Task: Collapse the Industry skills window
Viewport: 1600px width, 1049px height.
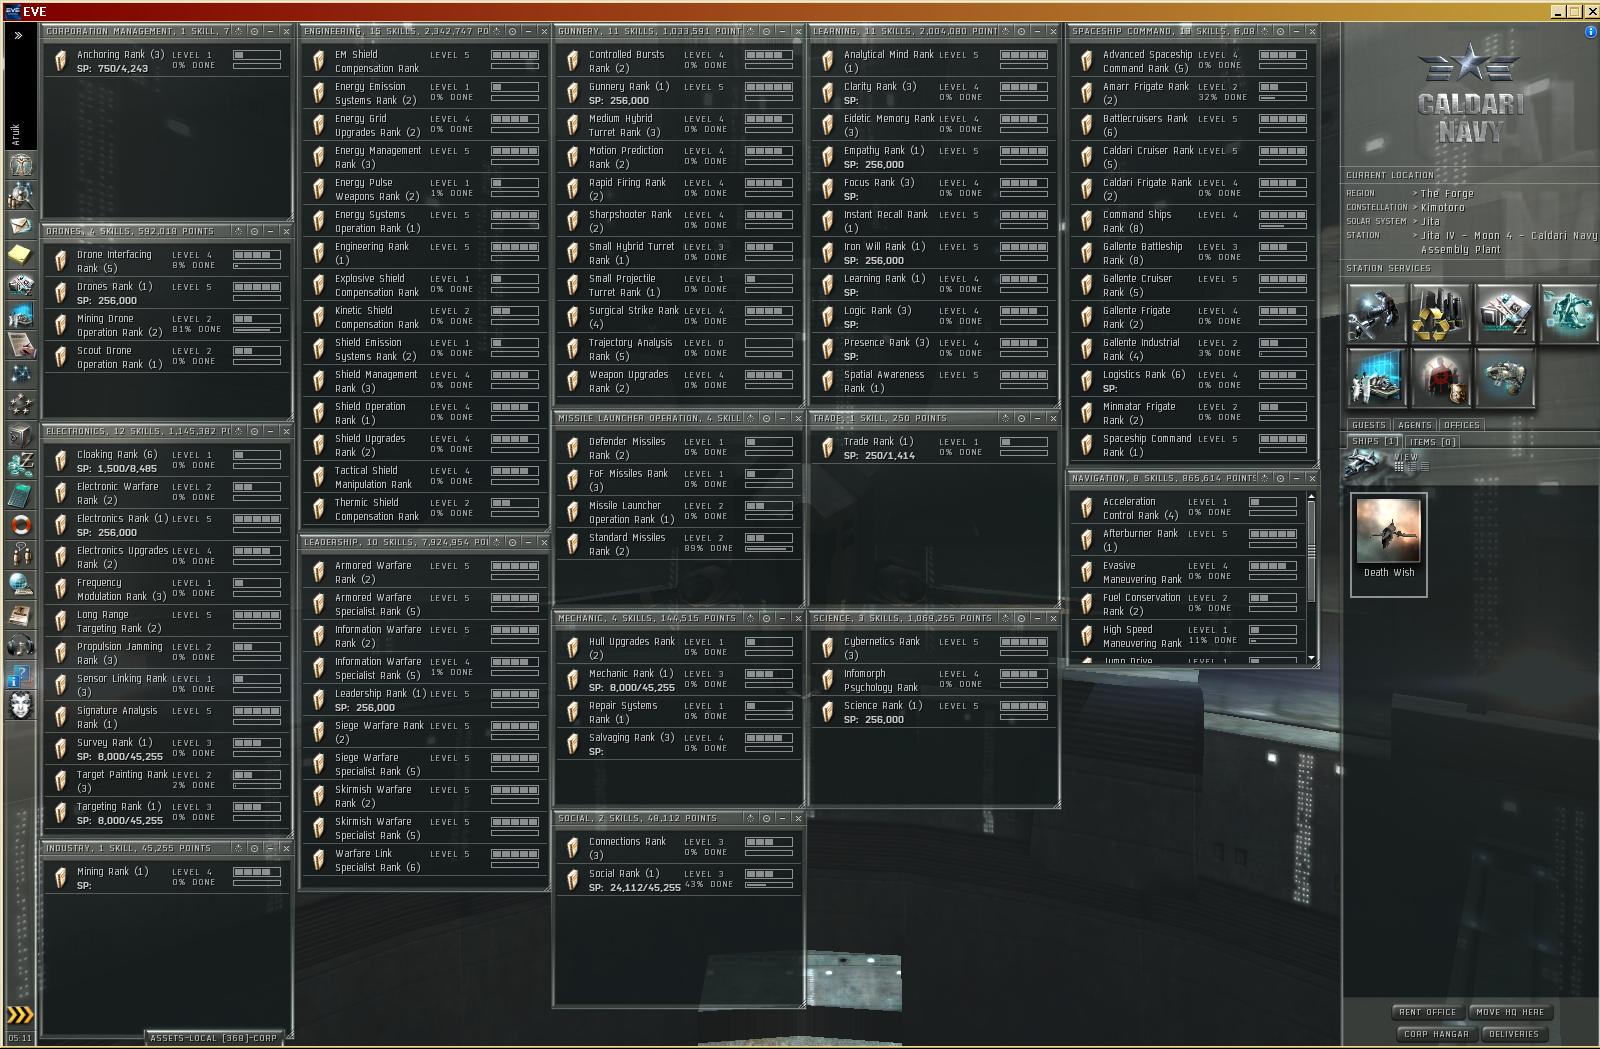Action: click(x=270, y=848)
